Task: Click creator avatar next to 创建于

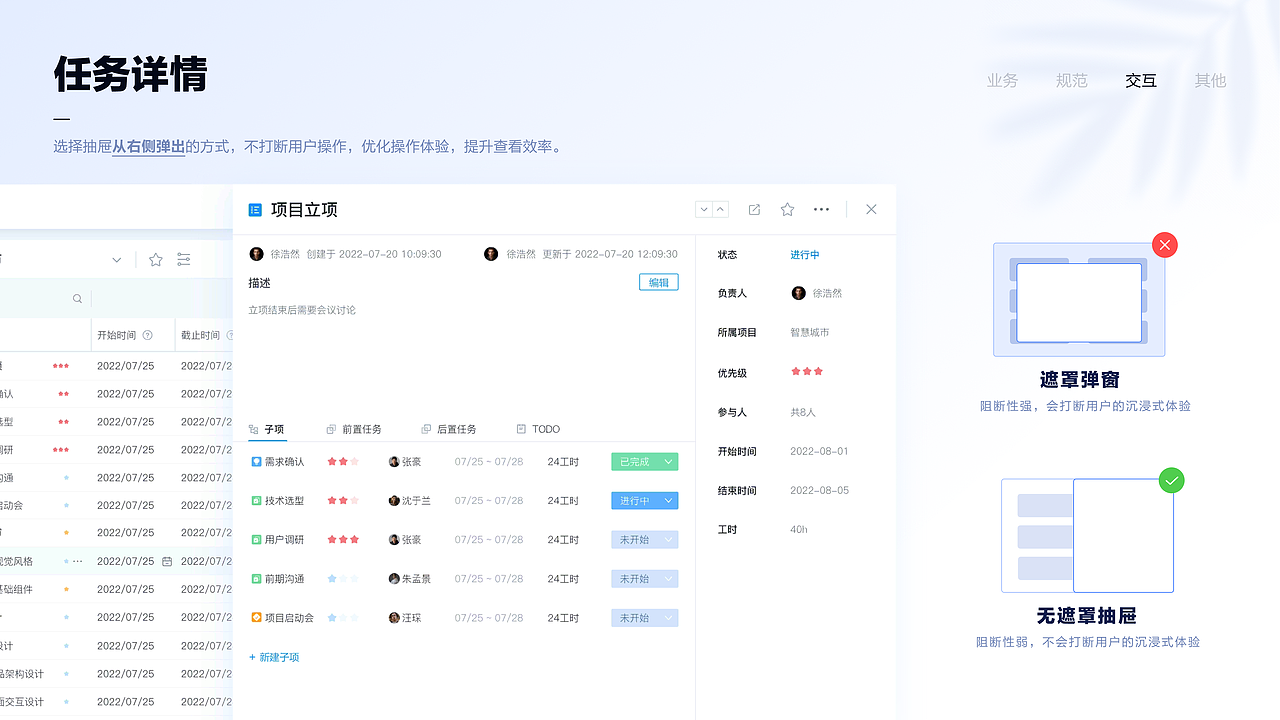Action: coord(257,254)
